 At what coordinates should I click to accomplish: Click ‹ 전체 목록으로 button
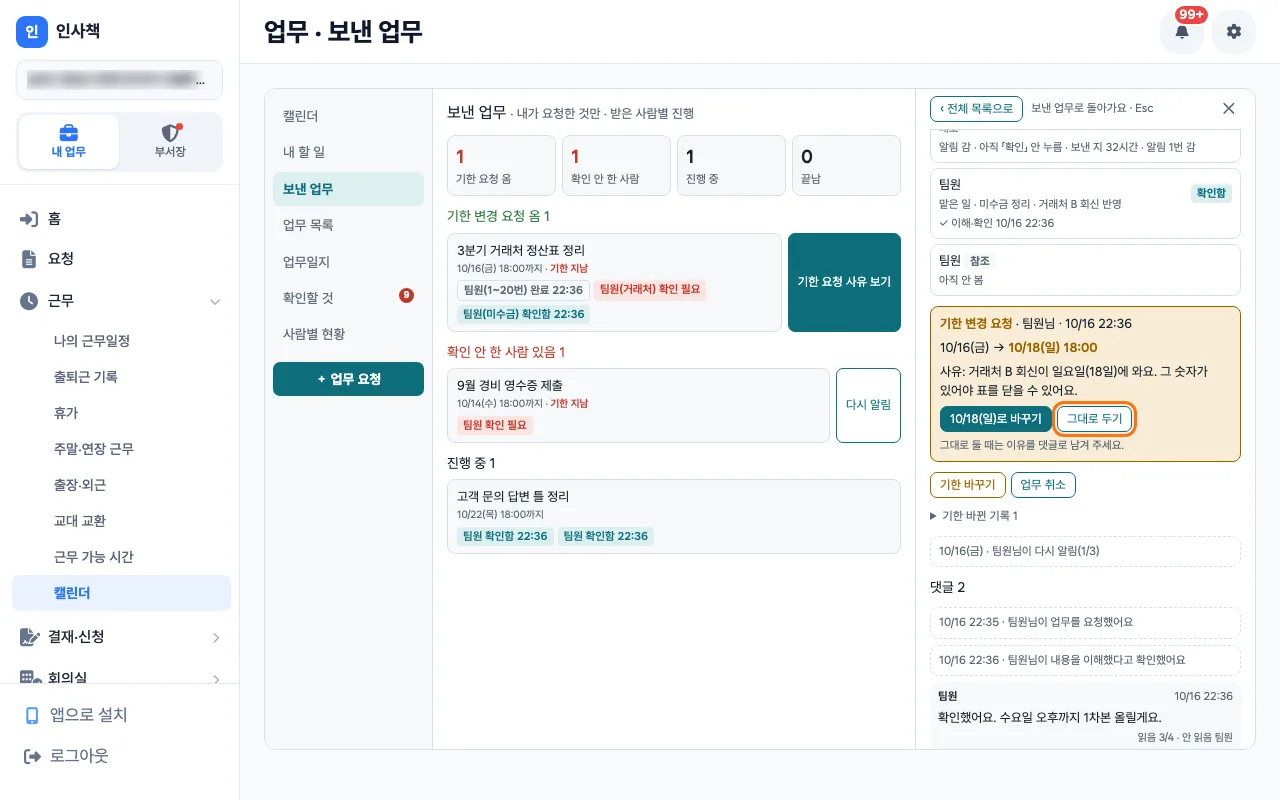[976, 108]
